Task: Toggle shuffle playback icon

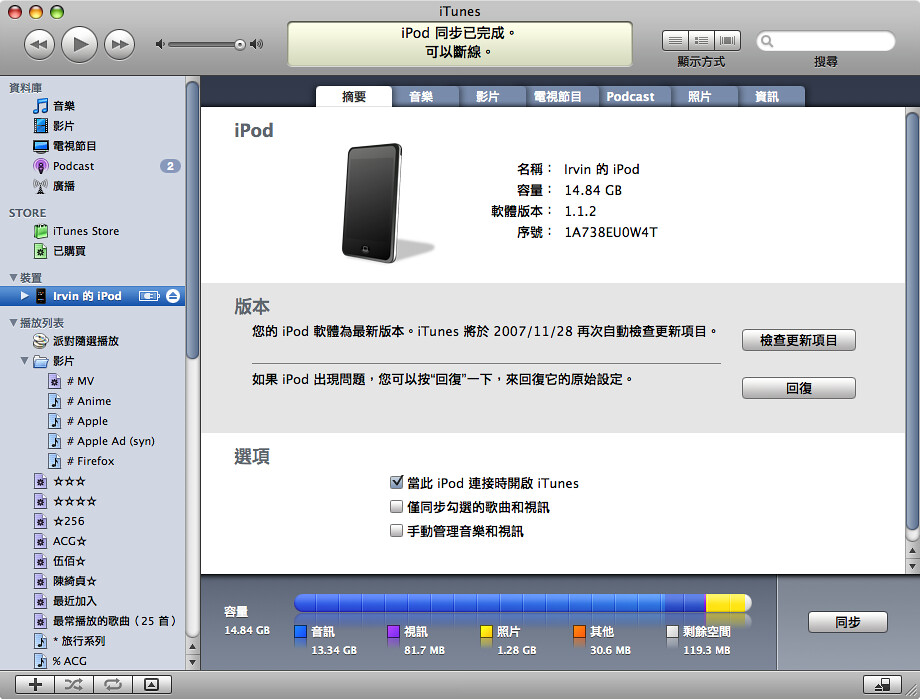Action: coord(73,684)
